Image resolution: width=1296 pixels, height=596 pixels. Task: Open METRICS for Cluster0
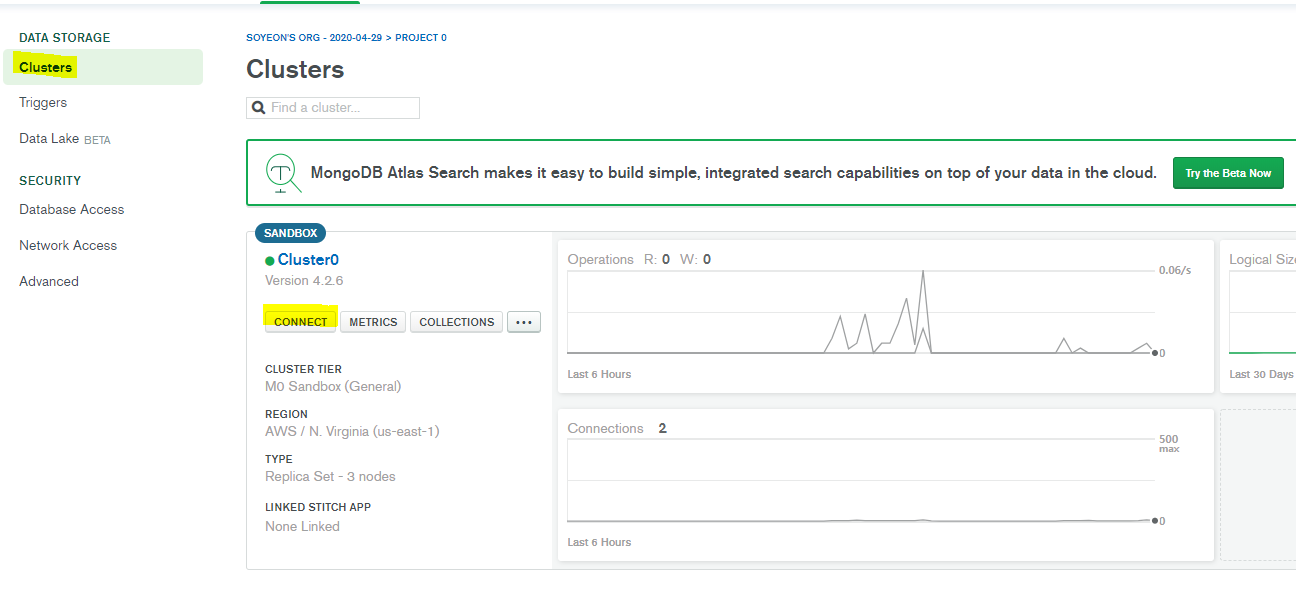[x=373, y=322]
